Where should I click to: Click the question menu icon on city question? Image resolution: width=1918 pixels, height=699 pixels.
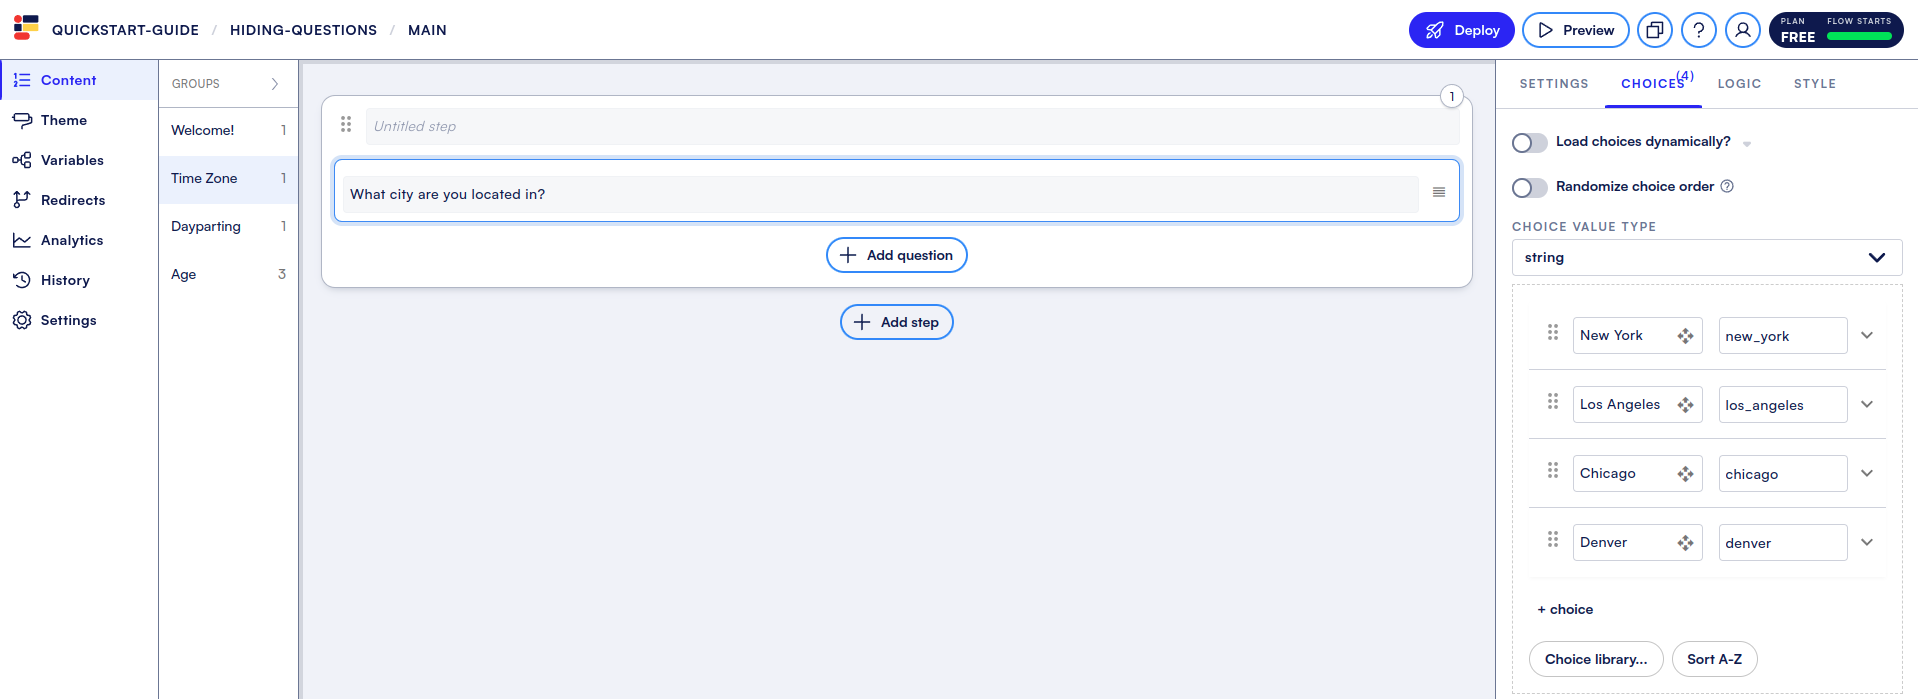pos(1439,192)
